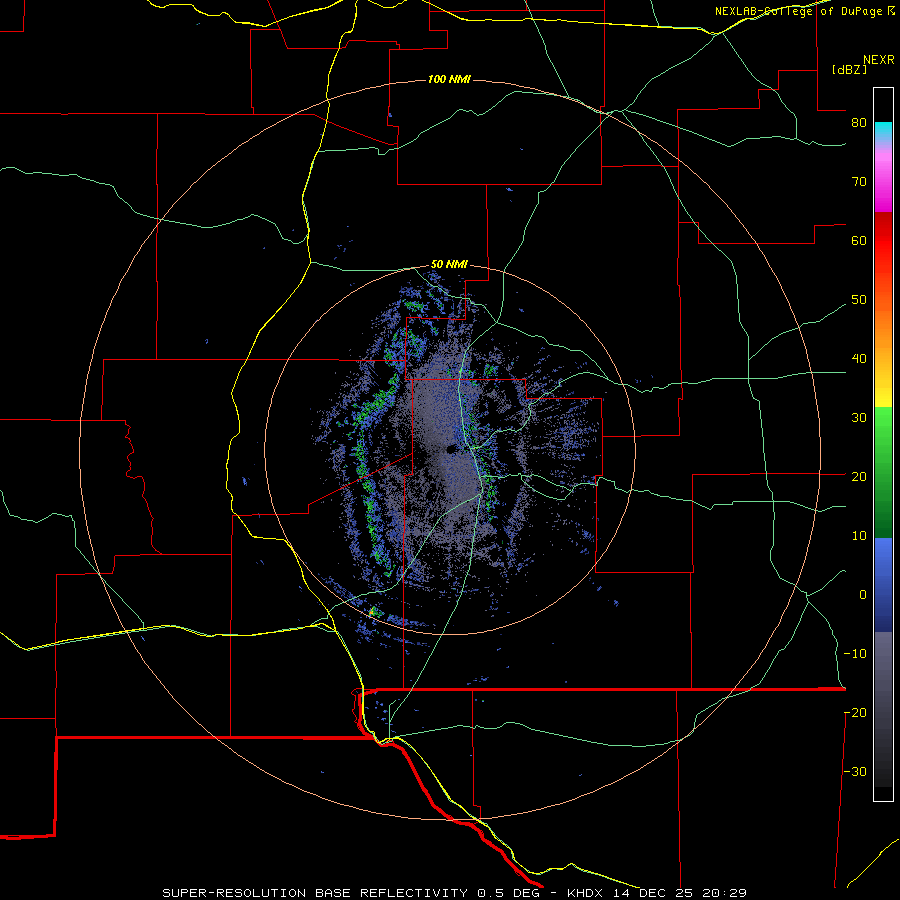Click the 10 dBZ scale value
This screenshot has width=900, height=900.
pyautogui.click(x=859, y=536)
